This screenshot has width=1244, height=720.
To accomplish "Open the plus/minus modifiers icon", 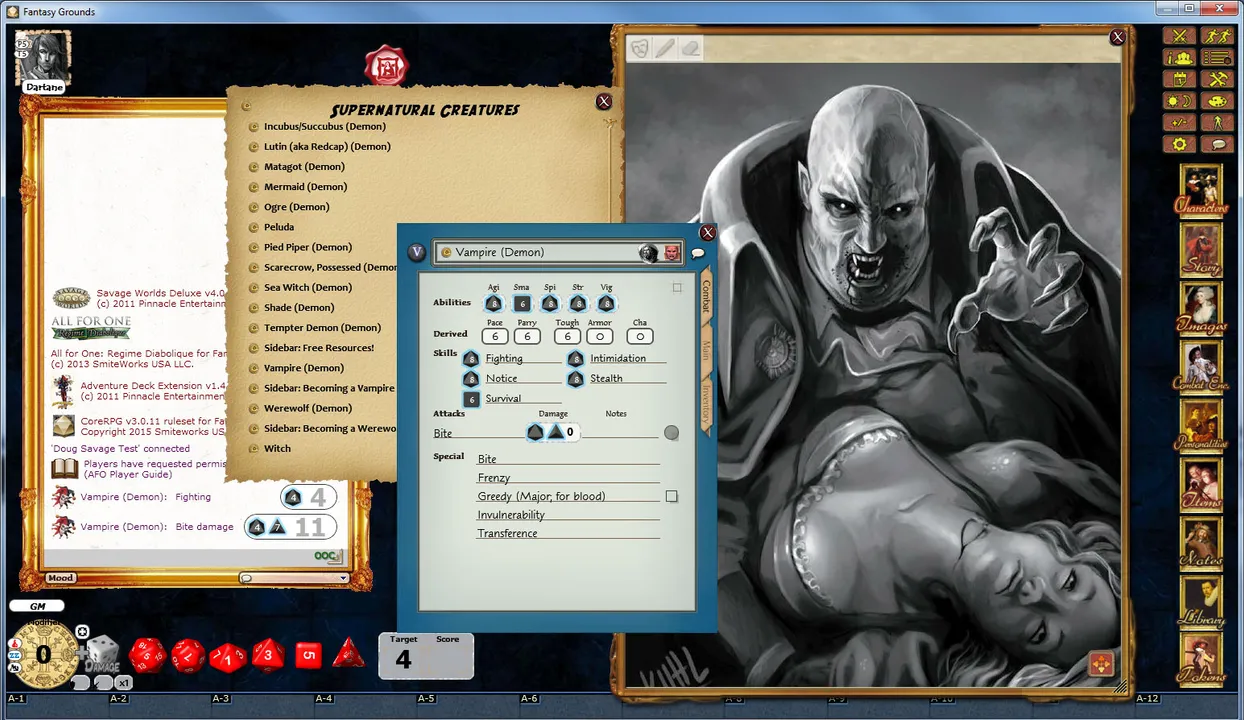I will coord(1181,123).
